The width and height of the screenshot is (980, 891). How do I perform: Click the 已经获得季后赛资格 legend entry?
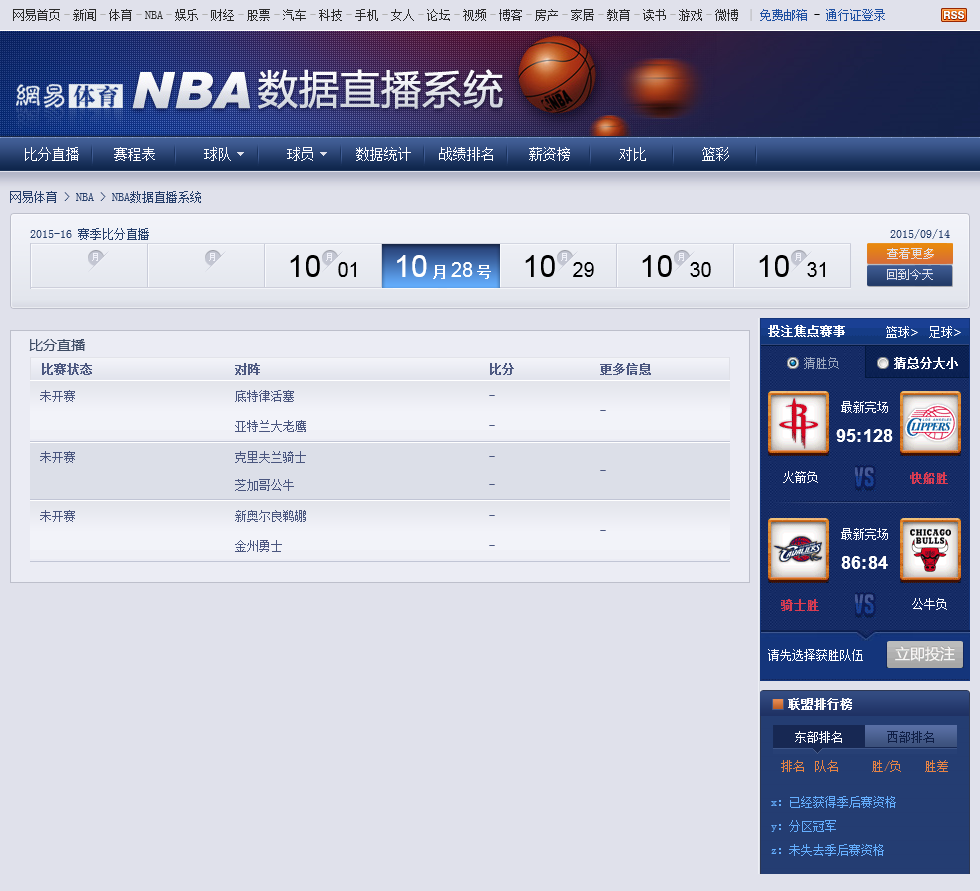[842, 802]
